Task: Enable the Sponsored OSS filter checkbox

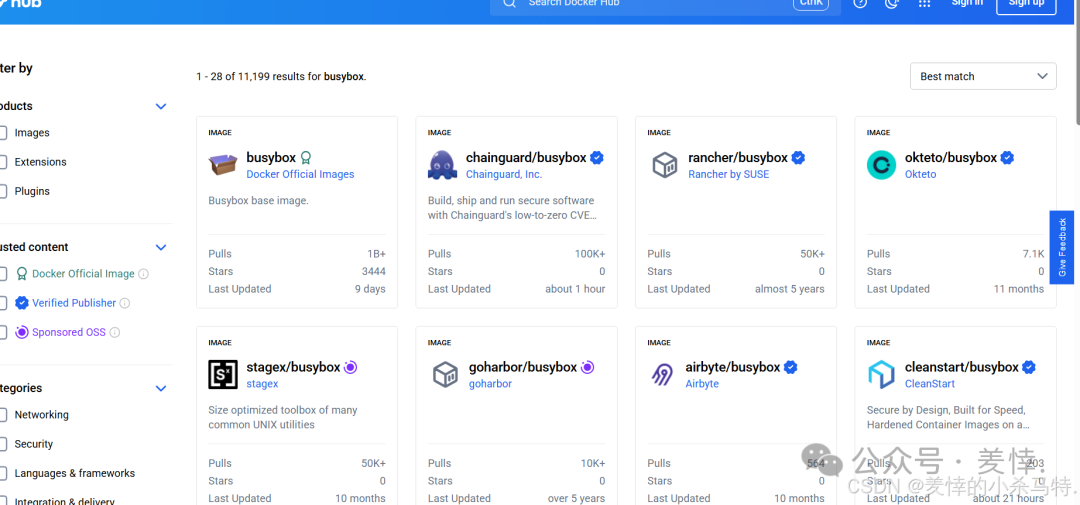Action: point(3,332)
